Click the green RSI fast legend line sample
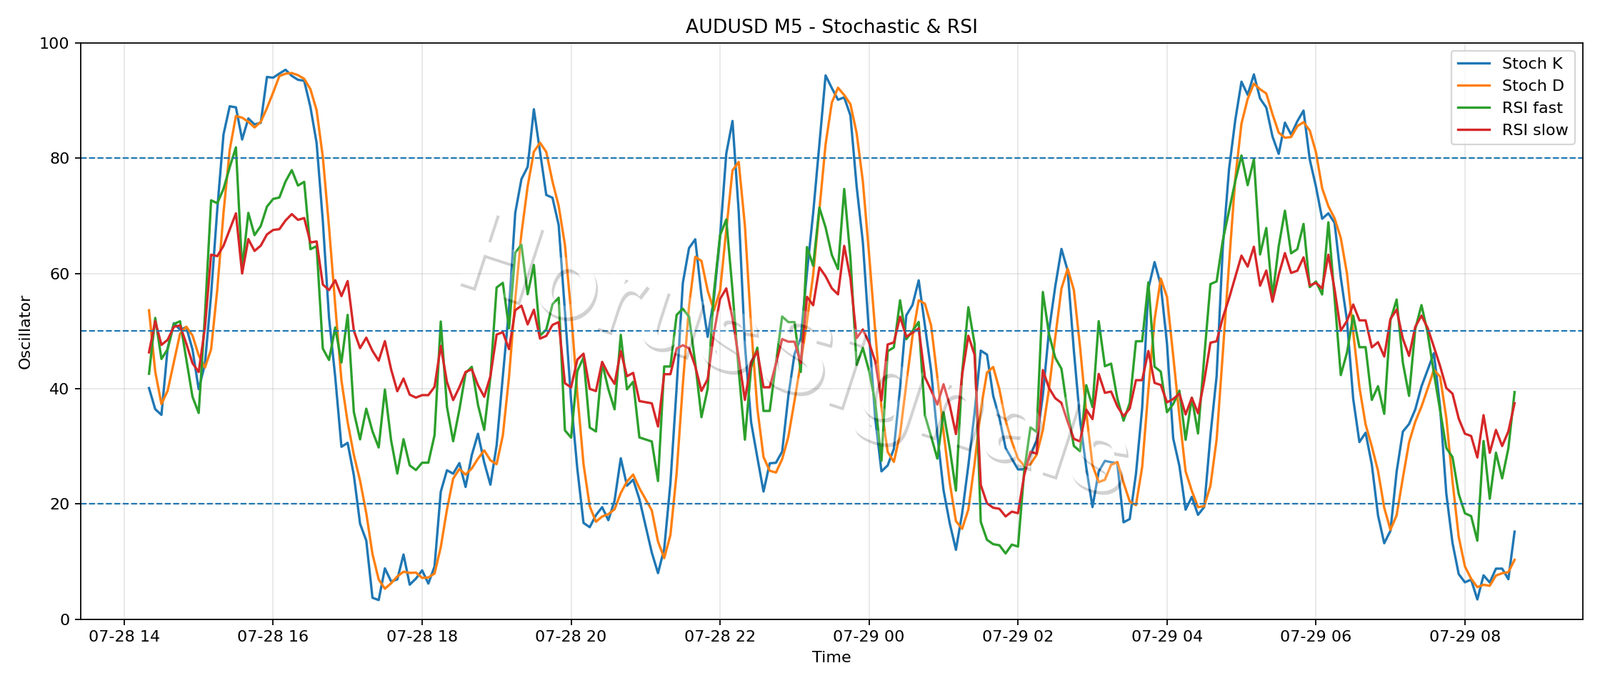This screenshot has height=686, width=1600. coord(1476,108)
